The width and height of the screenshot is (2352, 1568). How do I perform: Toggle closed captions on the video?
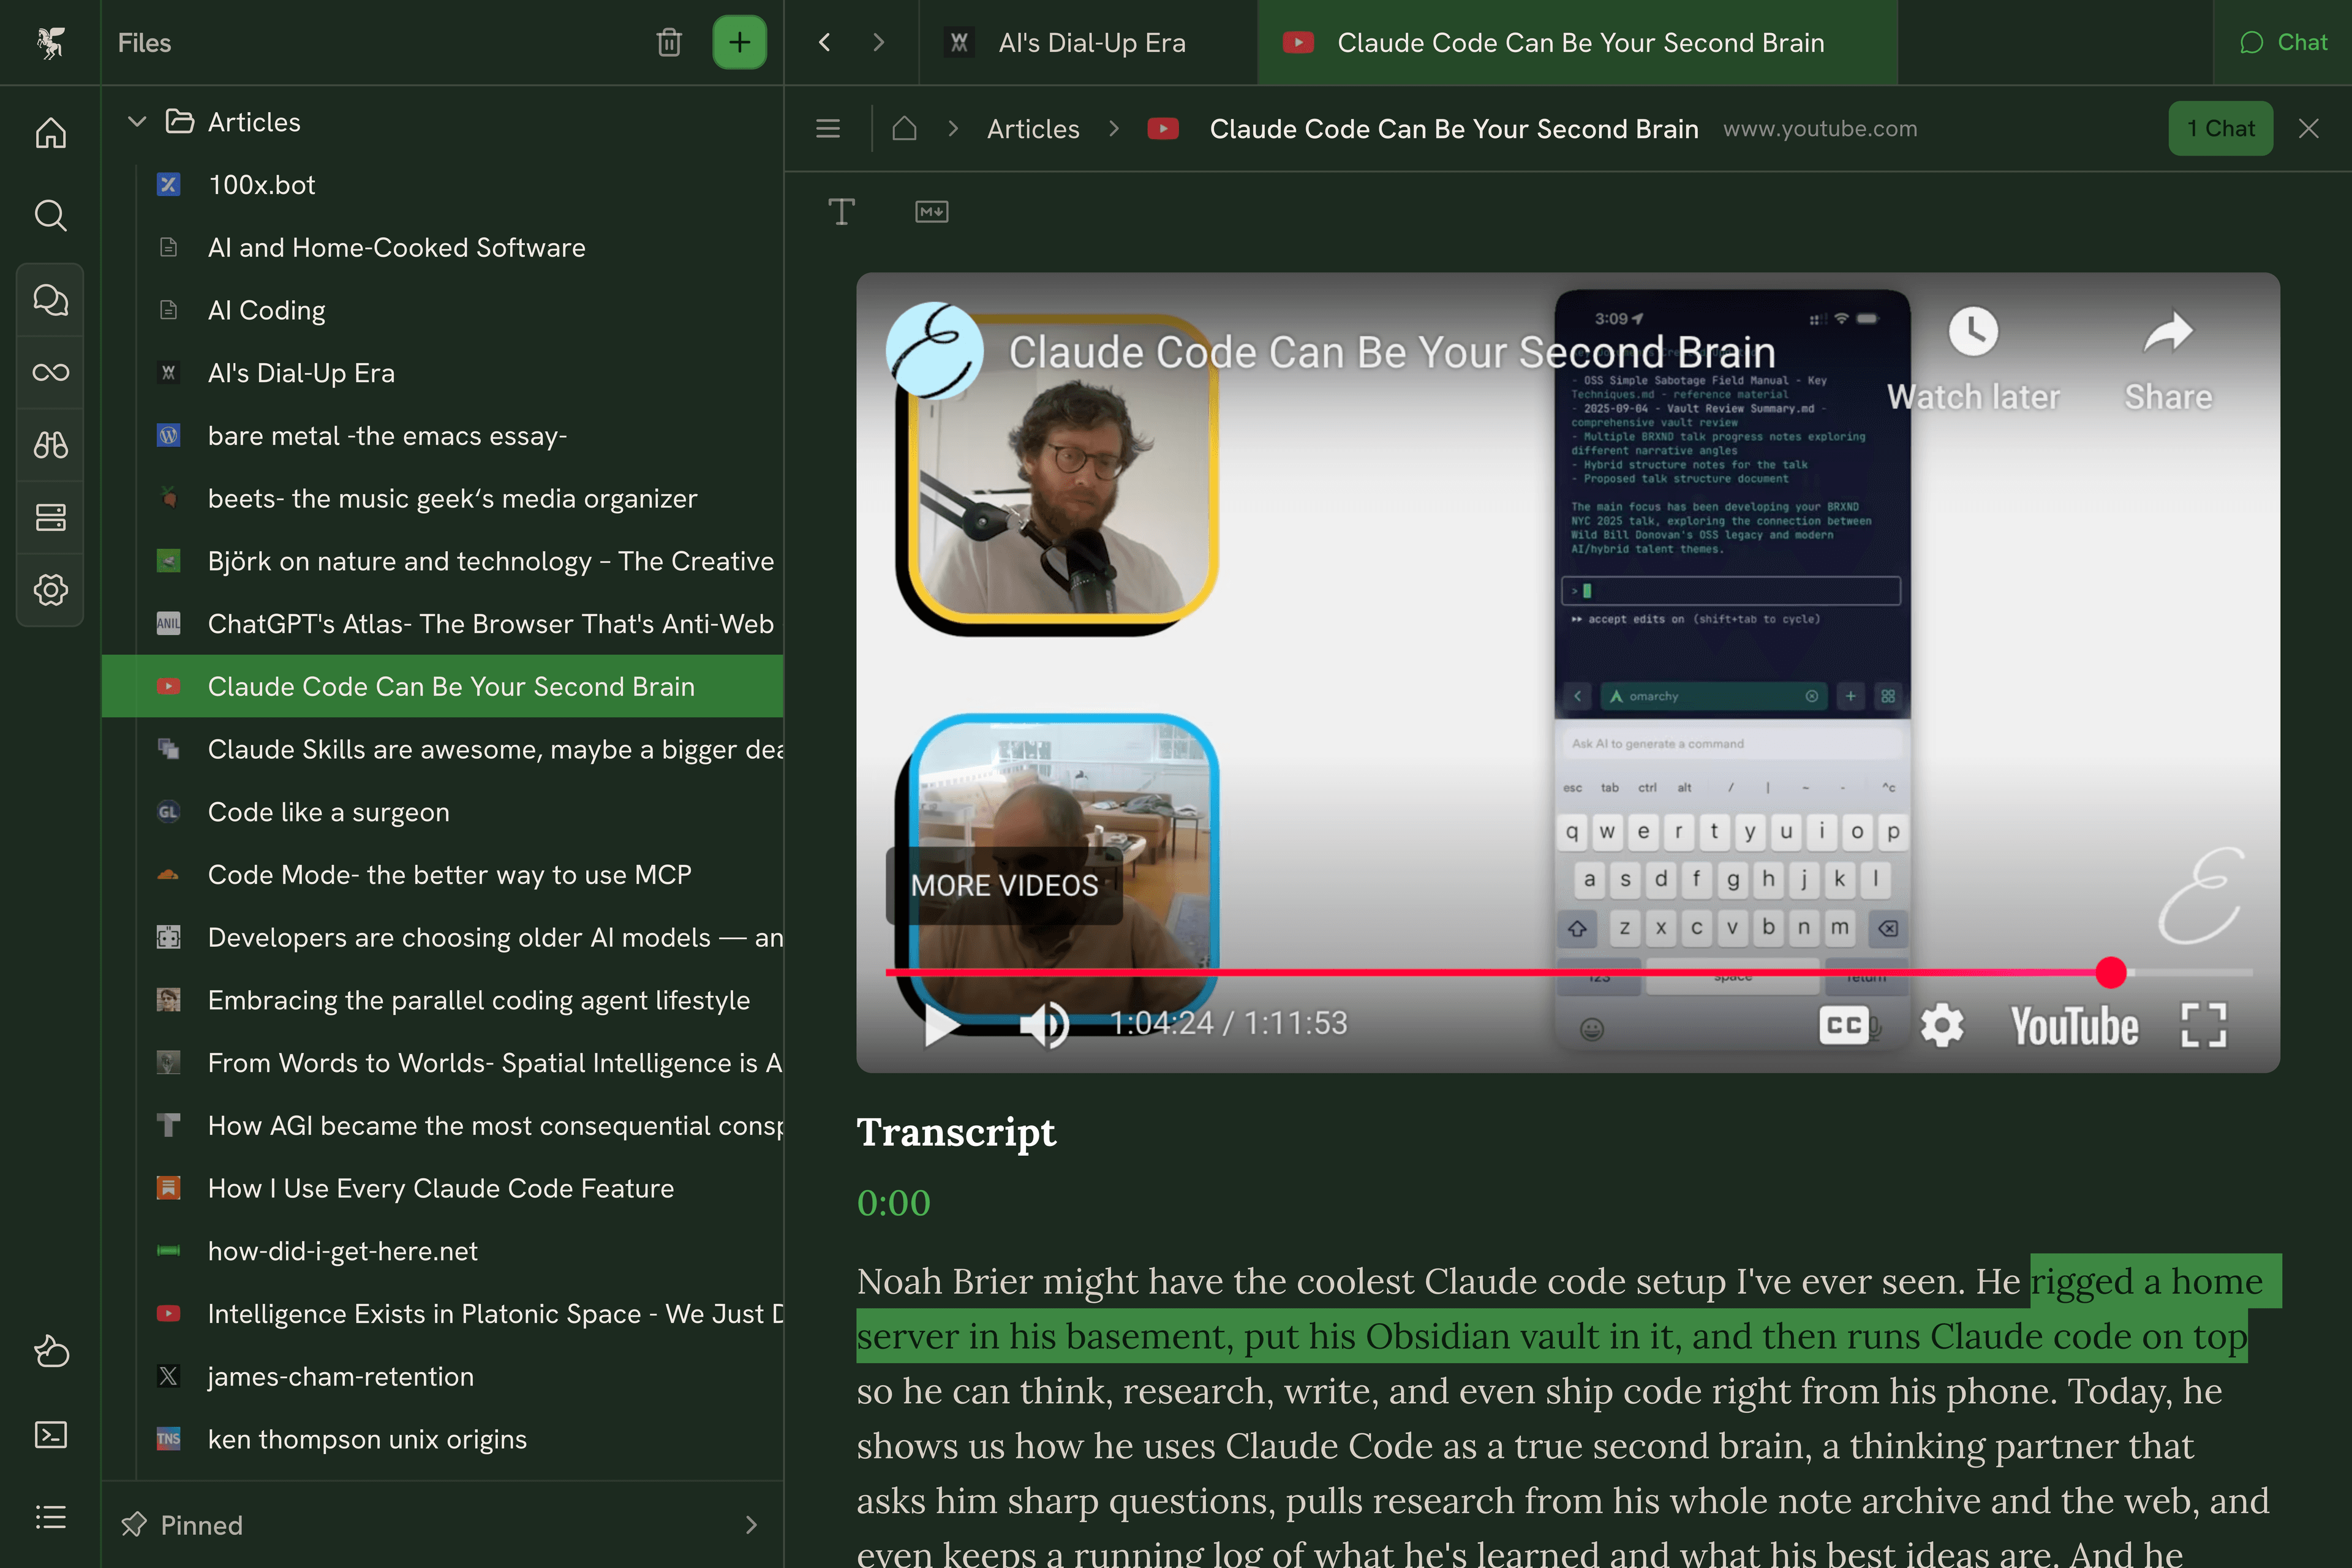1843,1025
